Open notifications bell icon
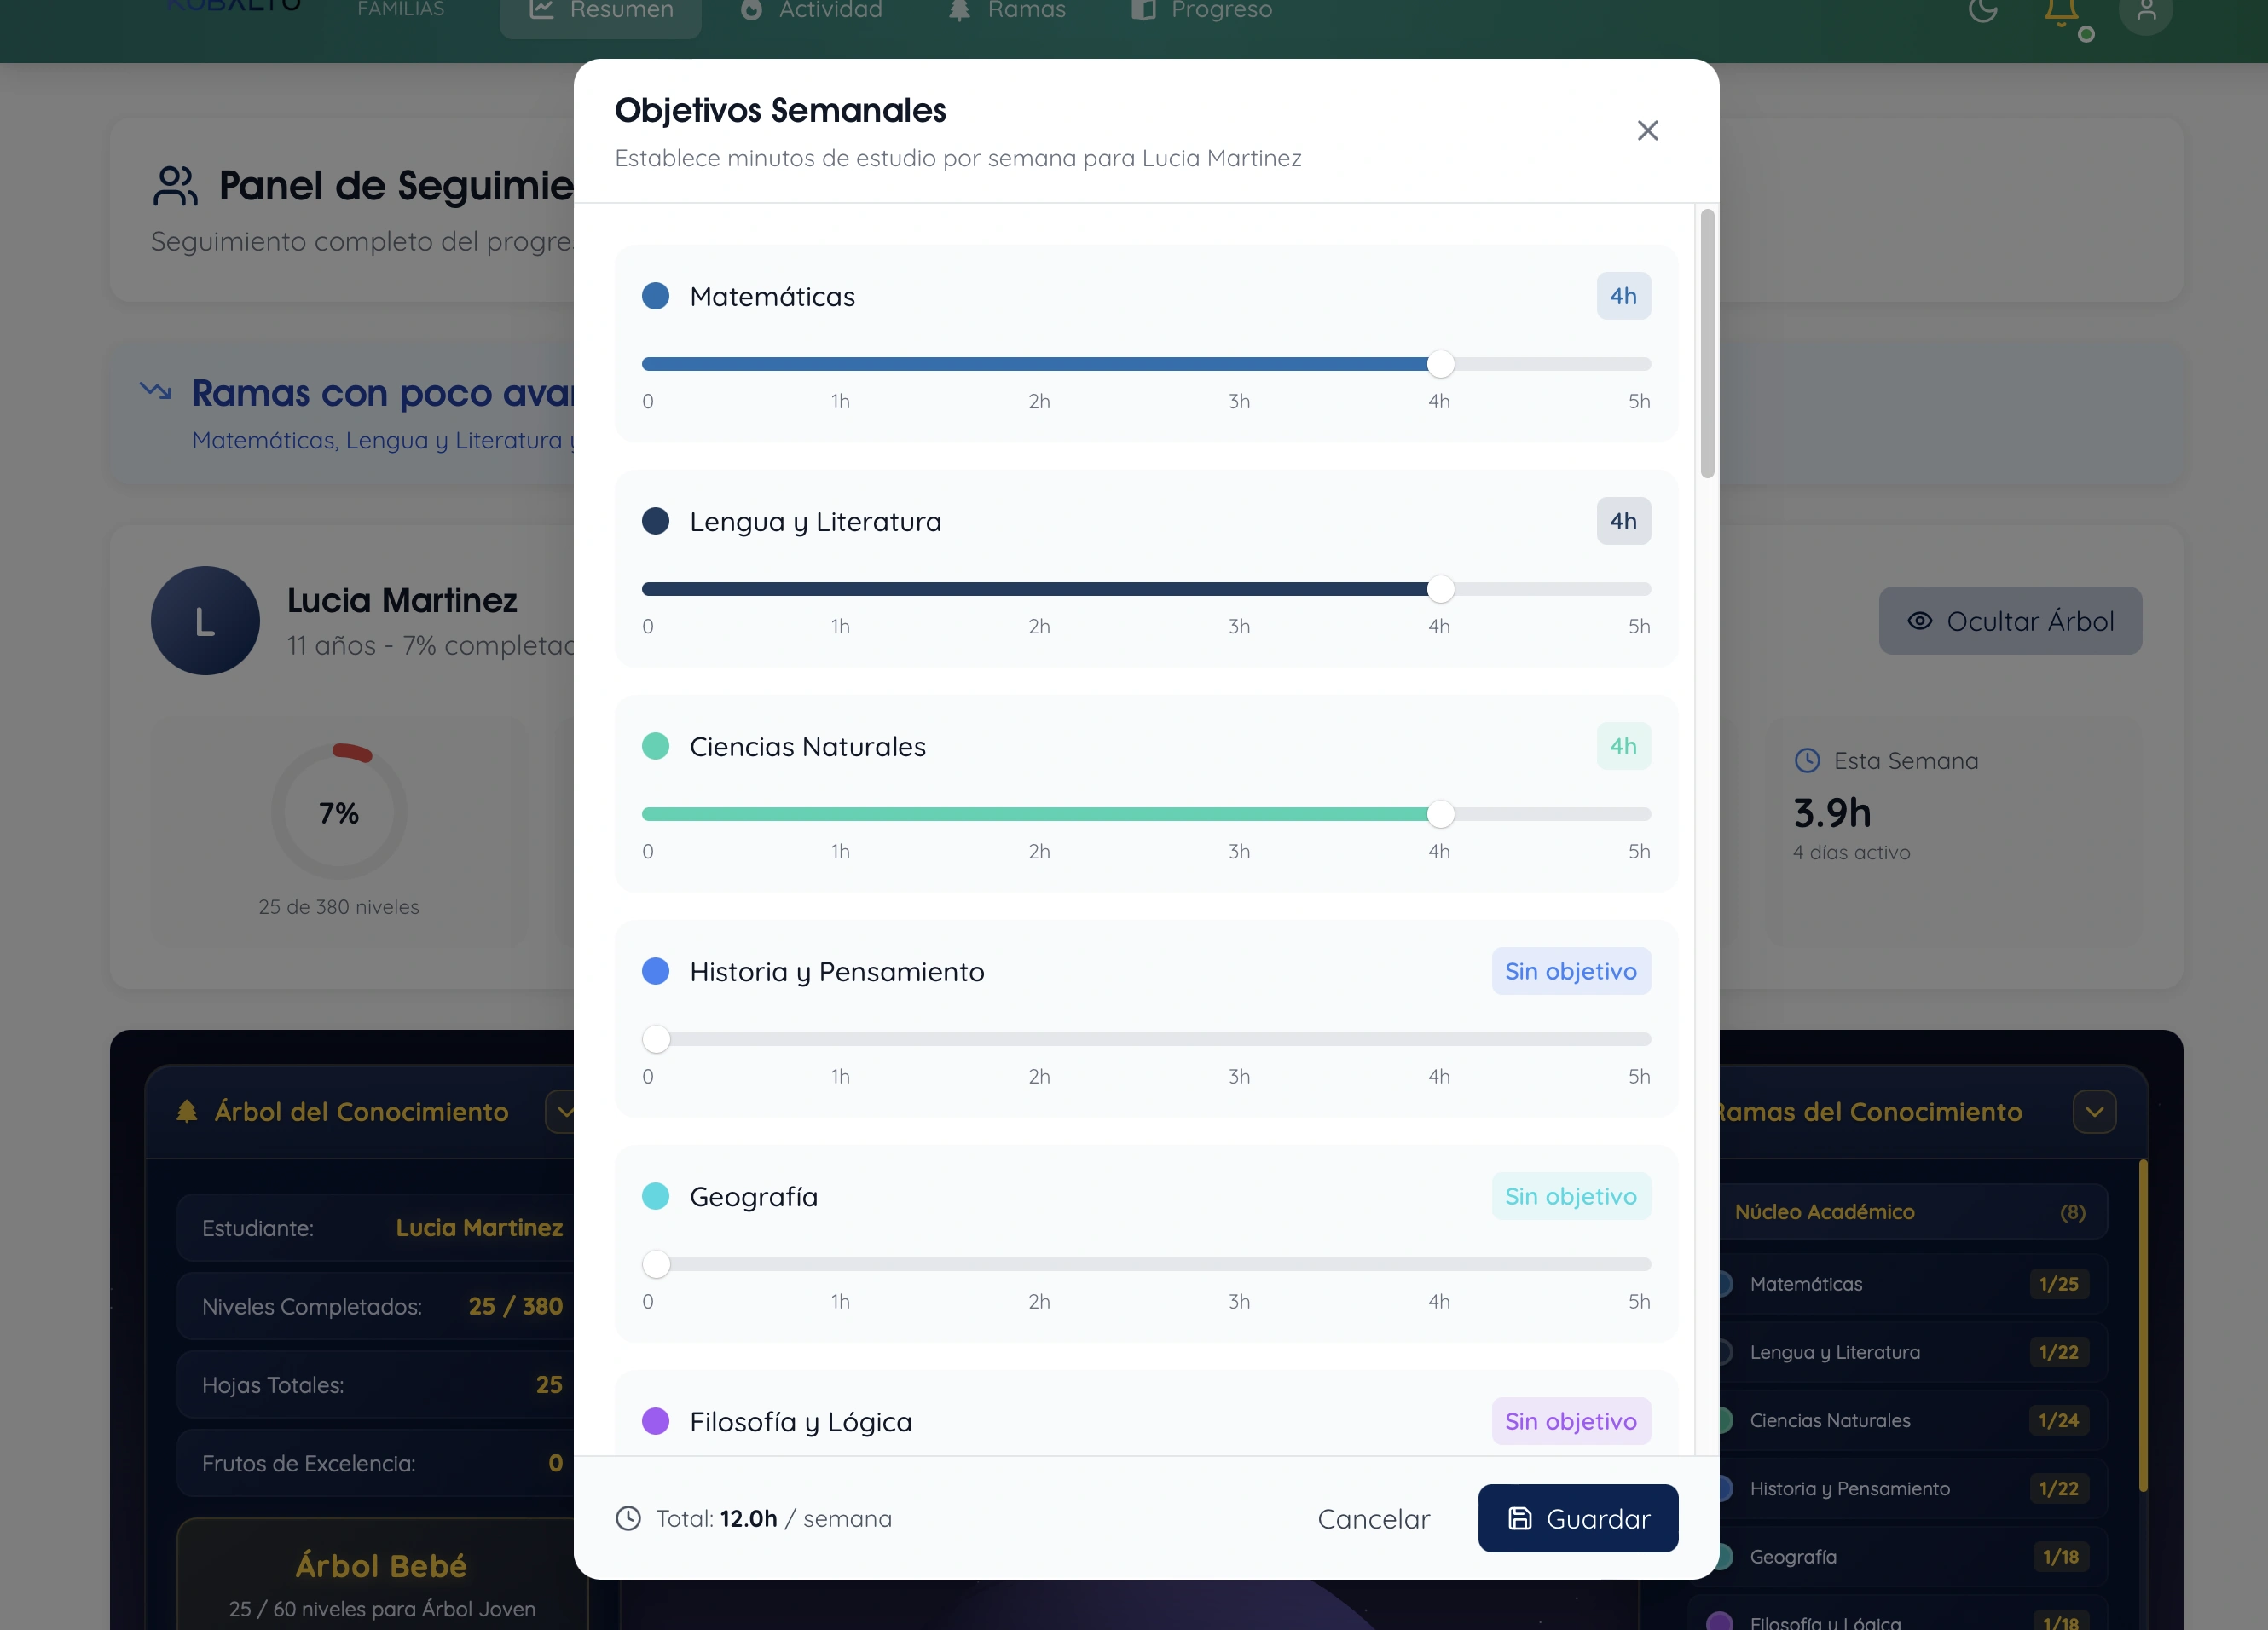Image resolution: width=2268 pixels, height=1630 pixels. [2061, 12]
